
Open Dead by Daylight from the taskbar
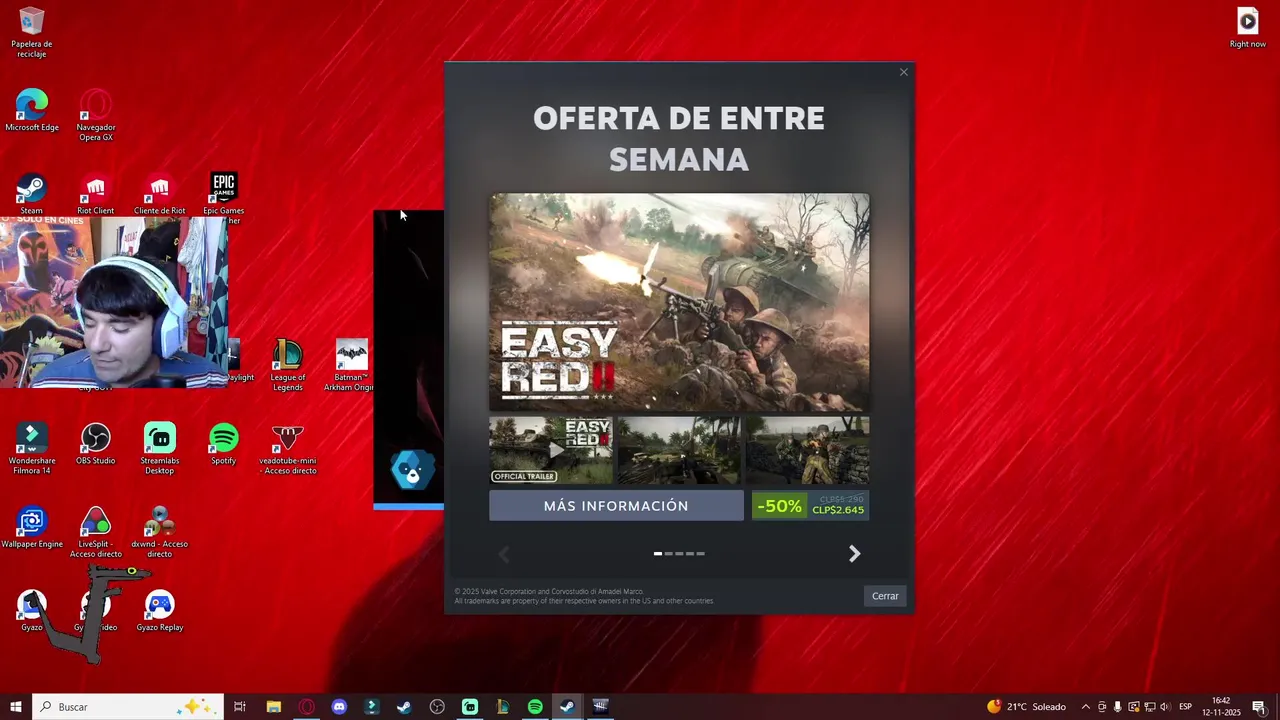[600, 707]
